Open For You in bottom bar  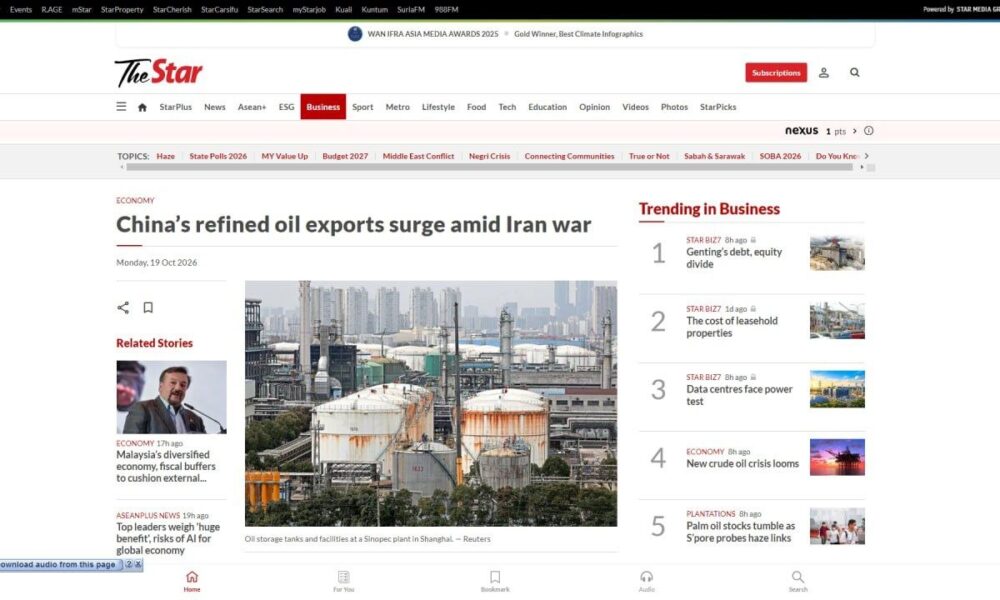pyautogui.click(x=344, y=580)
